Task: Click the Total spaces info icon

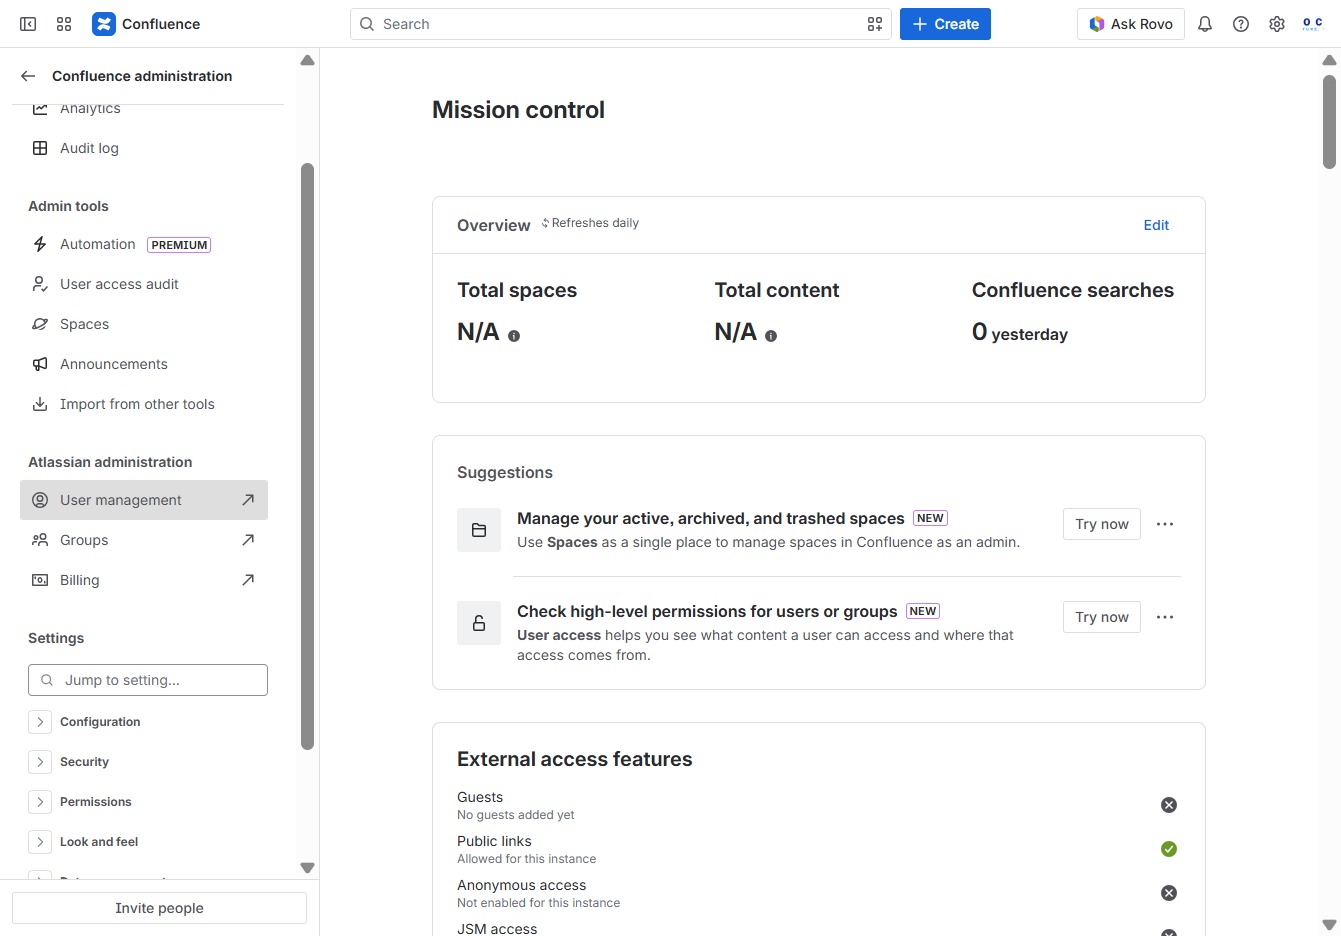Action: [x=514, y=336]
